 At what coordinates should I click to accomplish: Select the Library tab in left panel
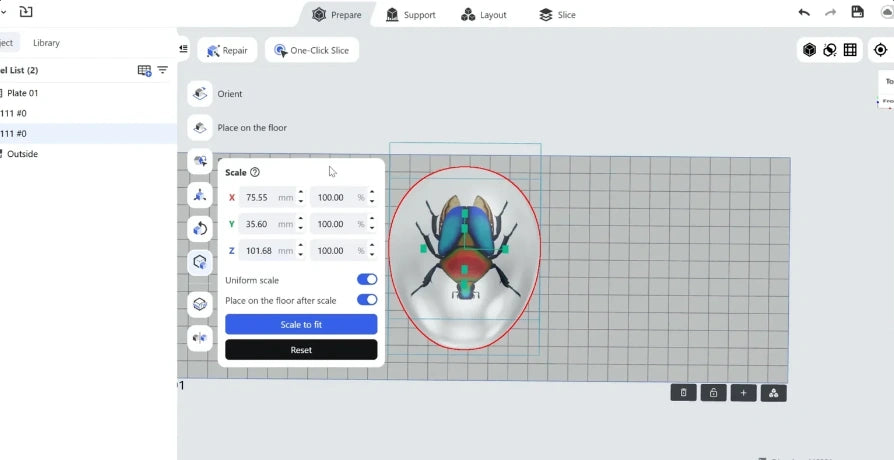click(x=46, y=43)
